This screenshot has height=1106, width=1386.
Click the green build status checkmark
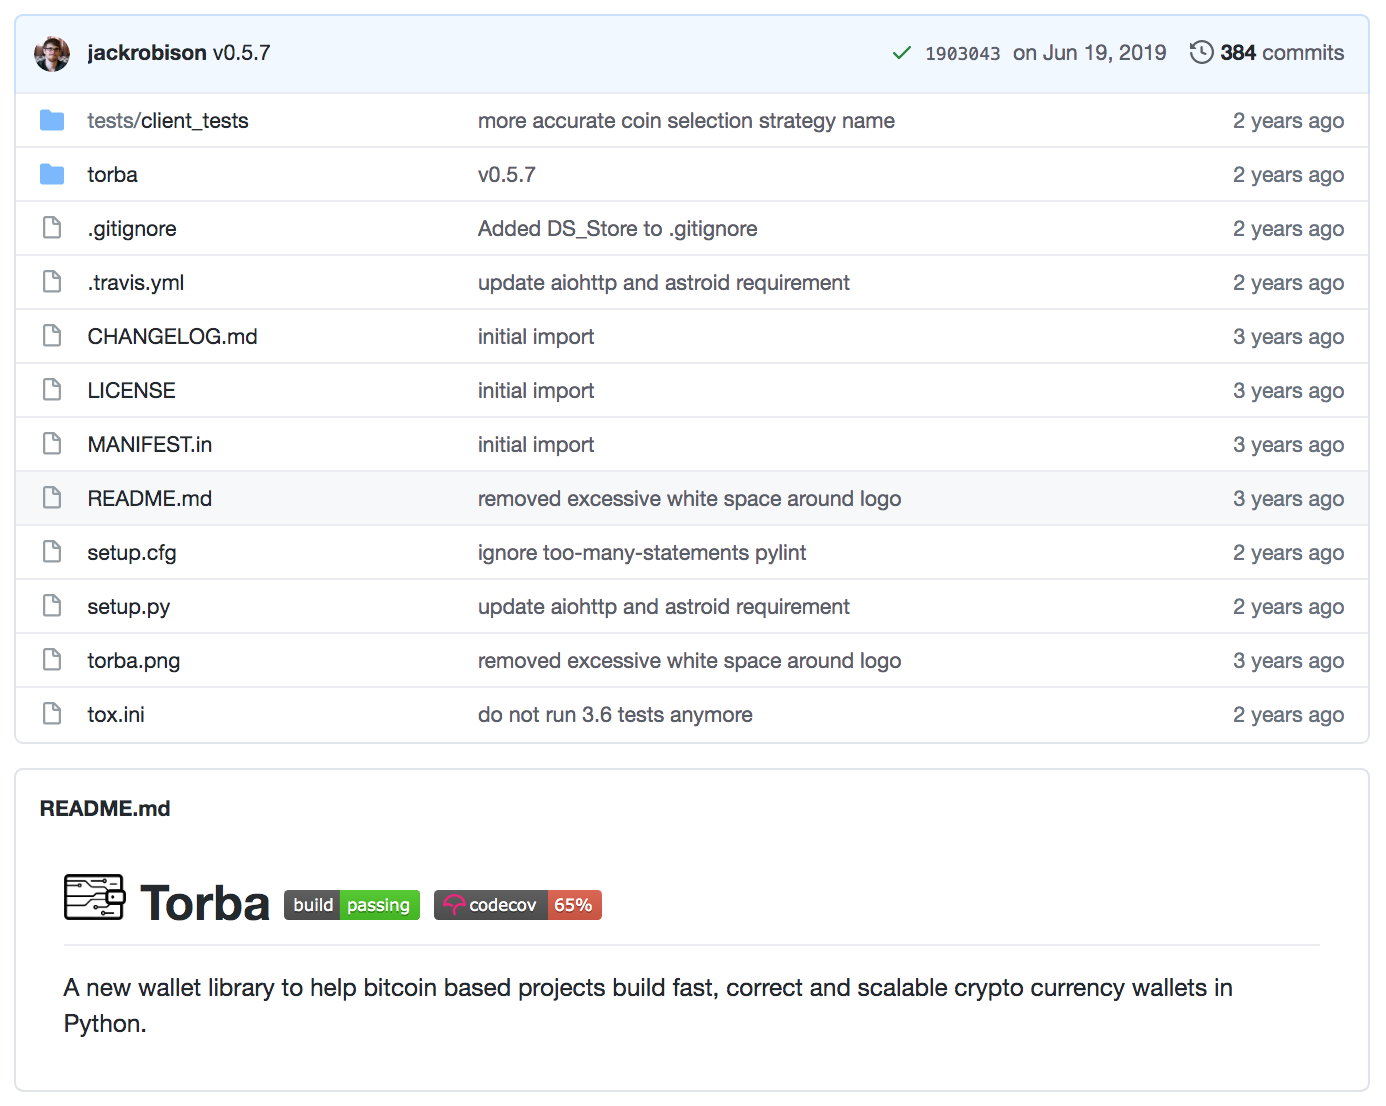pos(901,53)
